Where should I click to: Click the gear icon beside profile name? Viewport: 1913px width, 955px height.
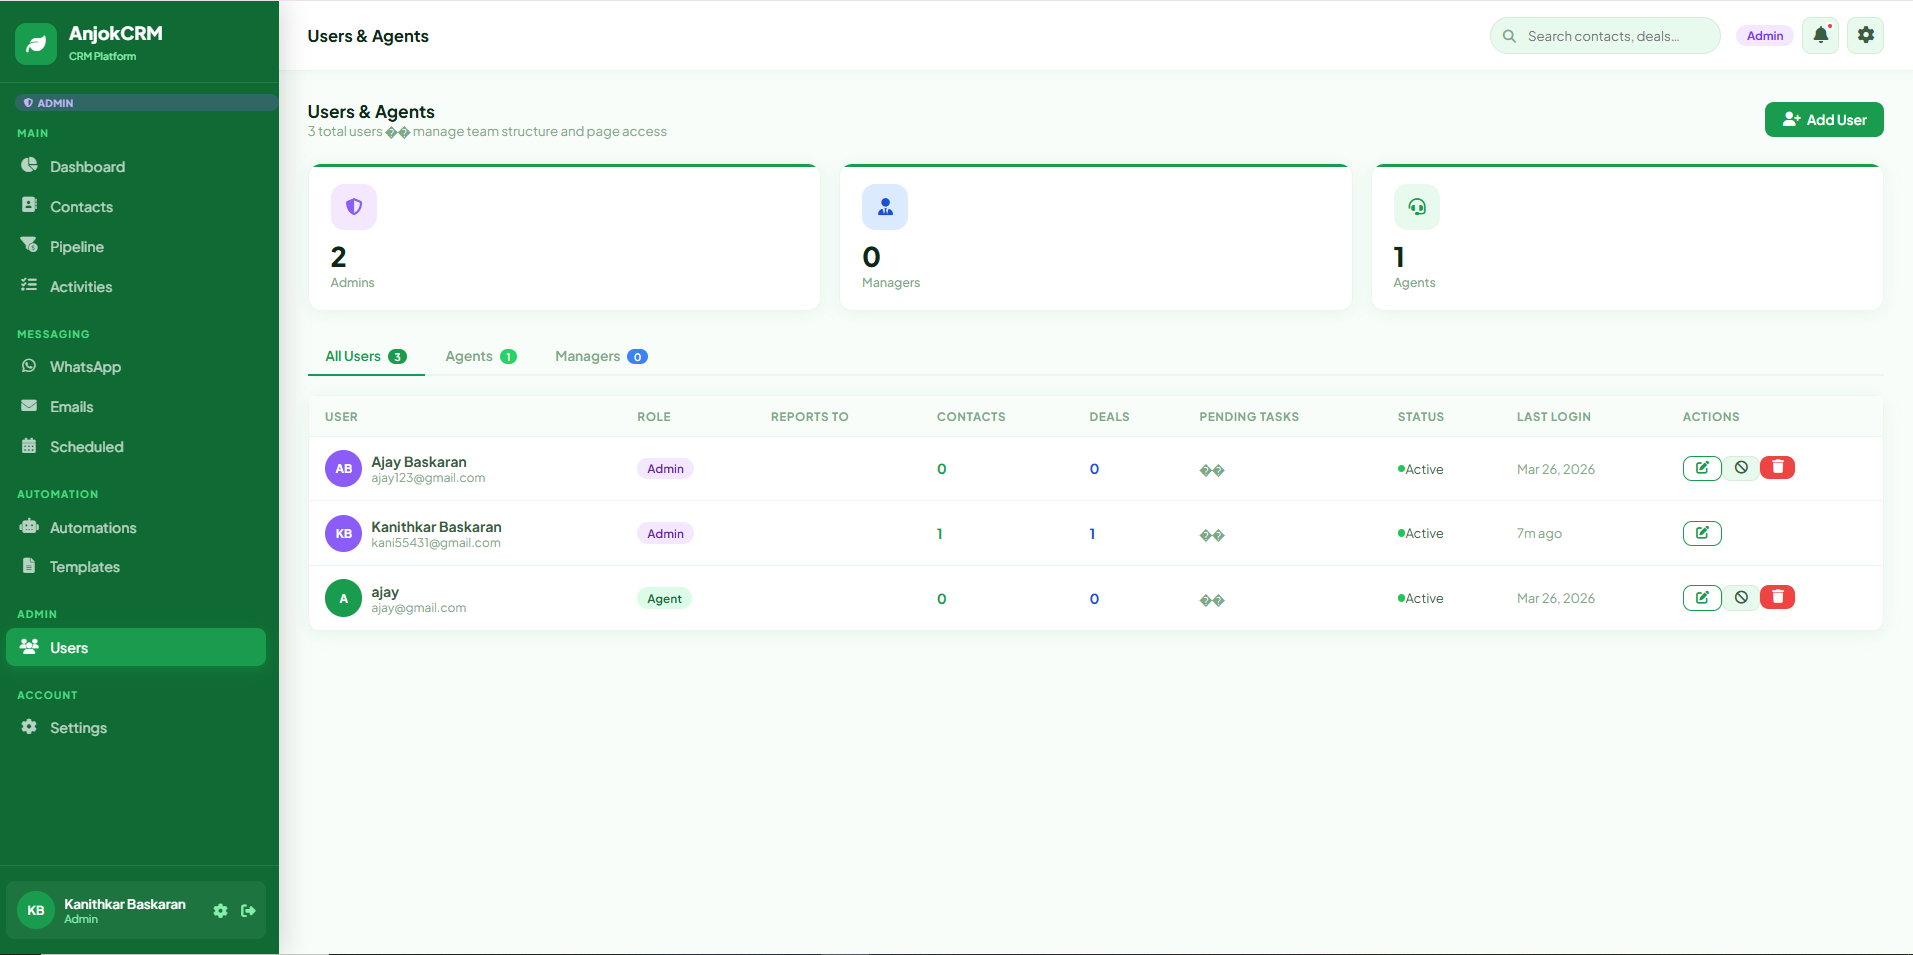pyautogui.click(x=220, y=910)
